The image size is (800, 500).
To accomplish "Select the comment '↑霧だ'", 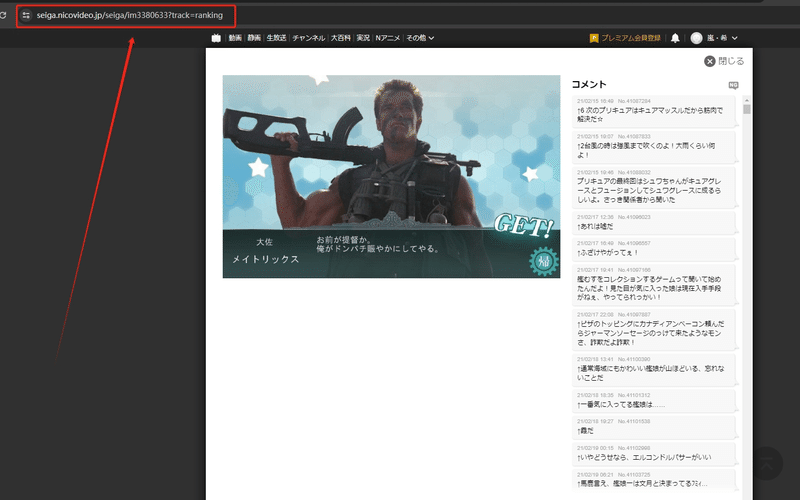I will pyautogui.click(x=654, y=427).
